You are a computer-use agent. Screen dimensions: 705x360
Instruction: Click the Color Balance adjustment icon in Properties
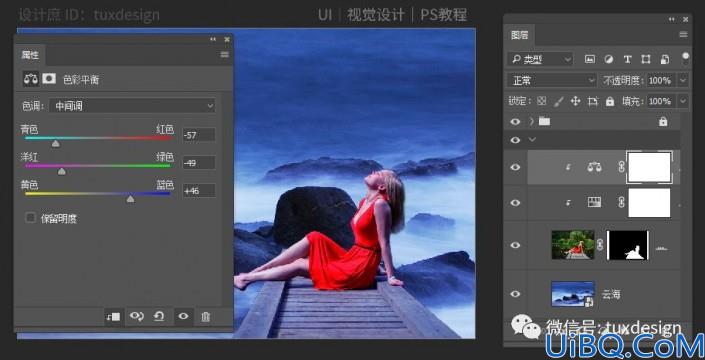pos(31,79)
